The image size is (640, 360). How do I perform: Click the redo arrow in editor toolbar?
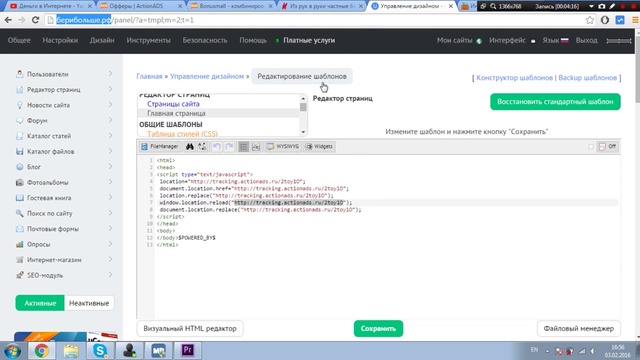(229, 147)
